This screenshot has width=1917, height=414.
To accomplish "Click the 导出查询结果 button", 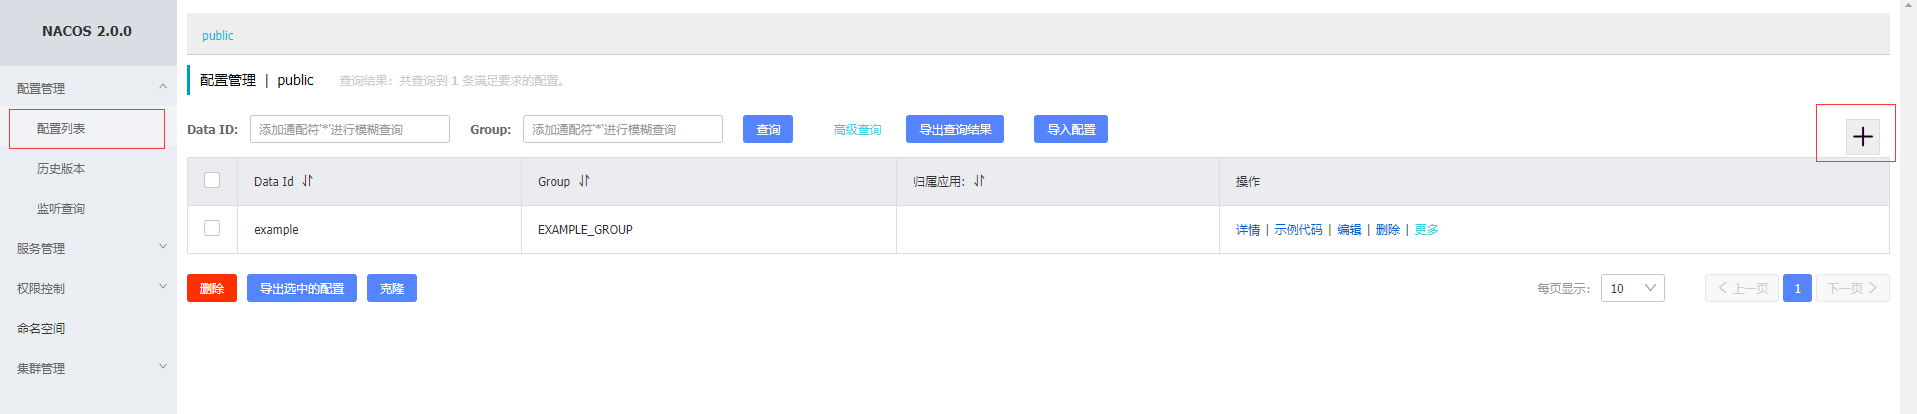I will coord(955,129).
